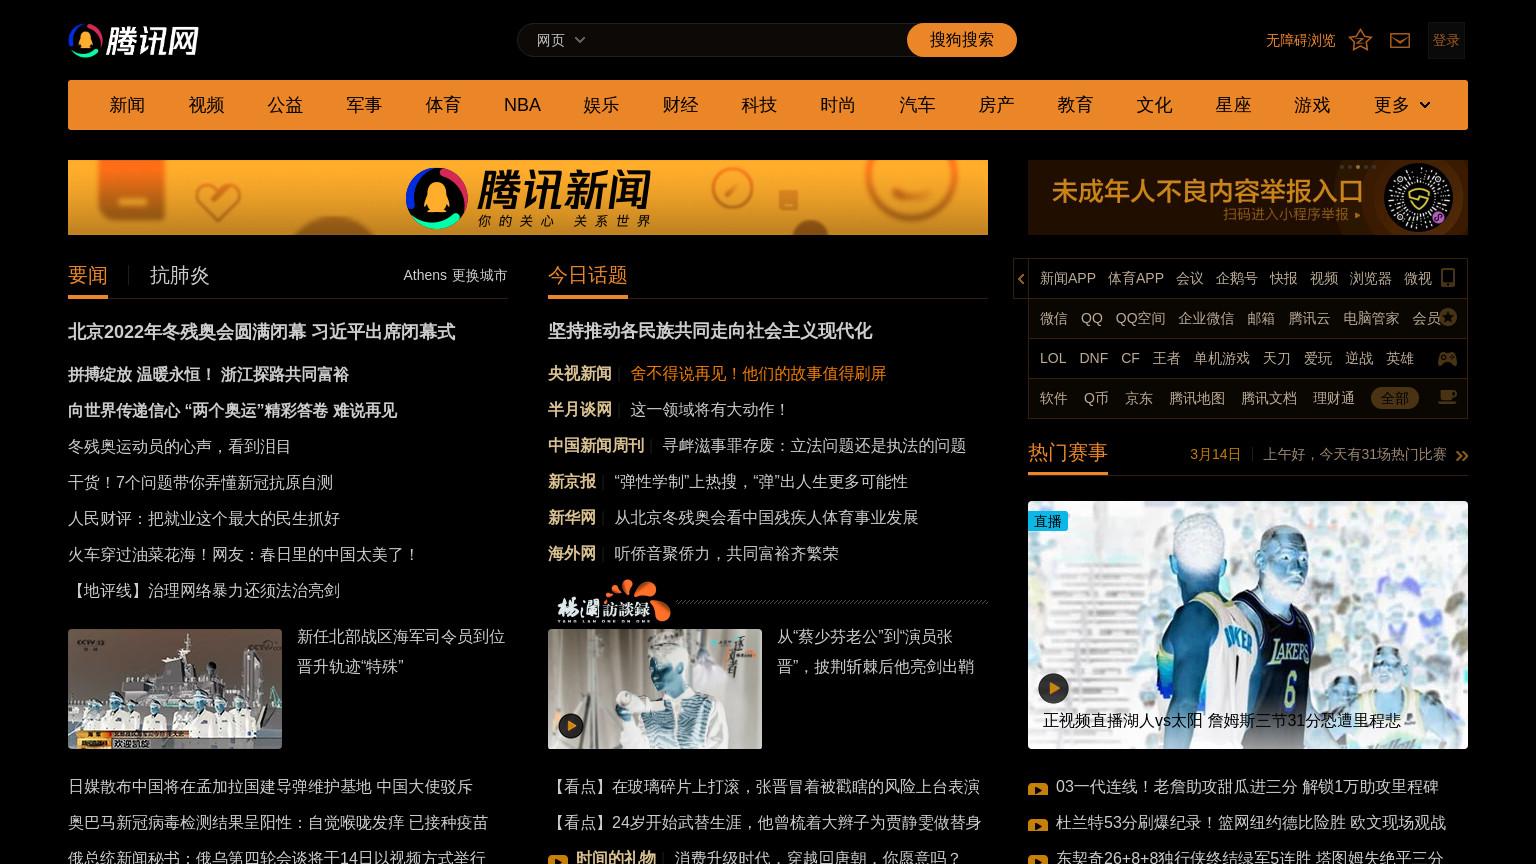The width and height of the screenshot is (1536, 864).
Task: Click the Tencent penguin logo
Action: point(133,41)
